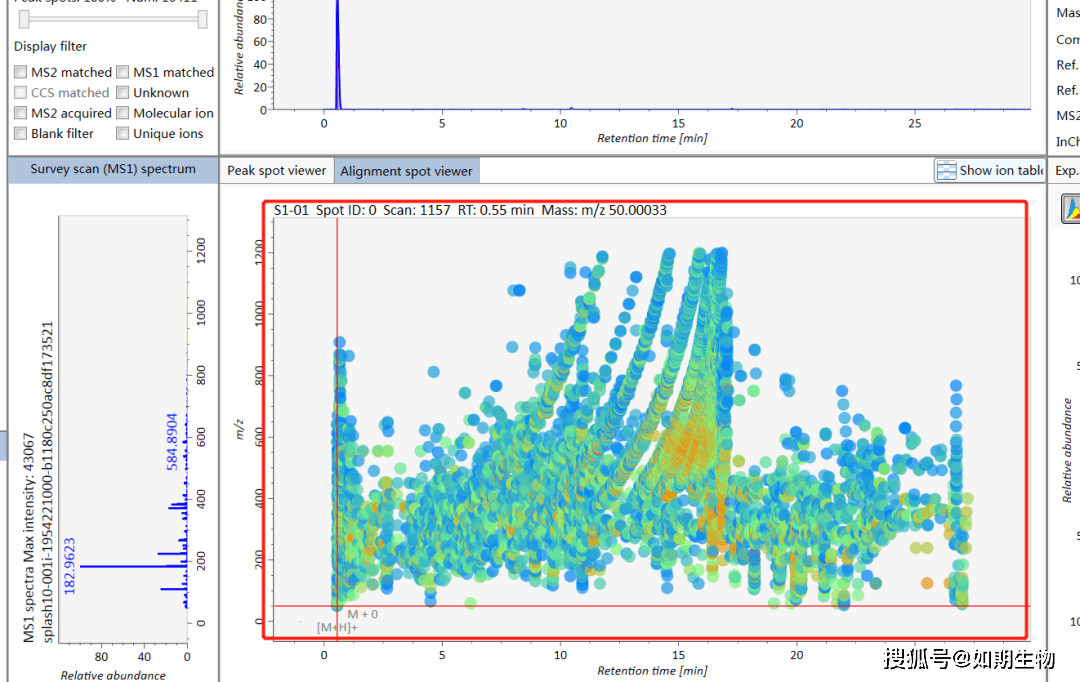Screen dimensions: 1080x682
Task: Check the Unique ions filter
Action: click(x=123, y=134)
